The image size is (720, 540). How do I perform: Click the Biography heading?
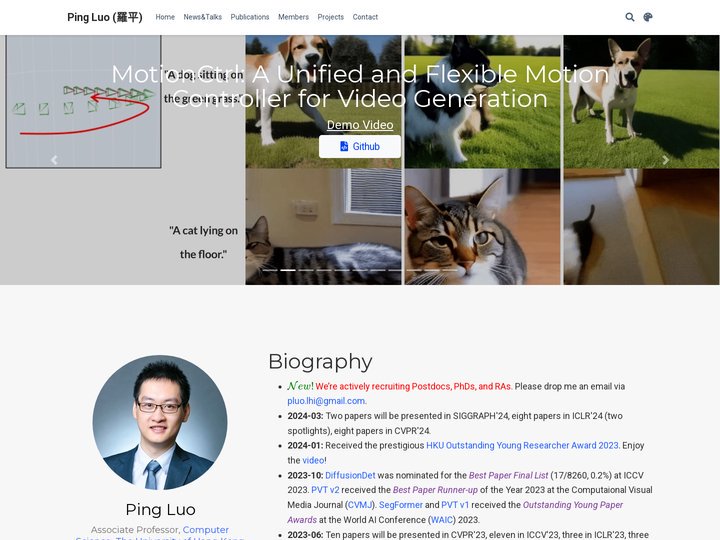(x=320, y=361)
